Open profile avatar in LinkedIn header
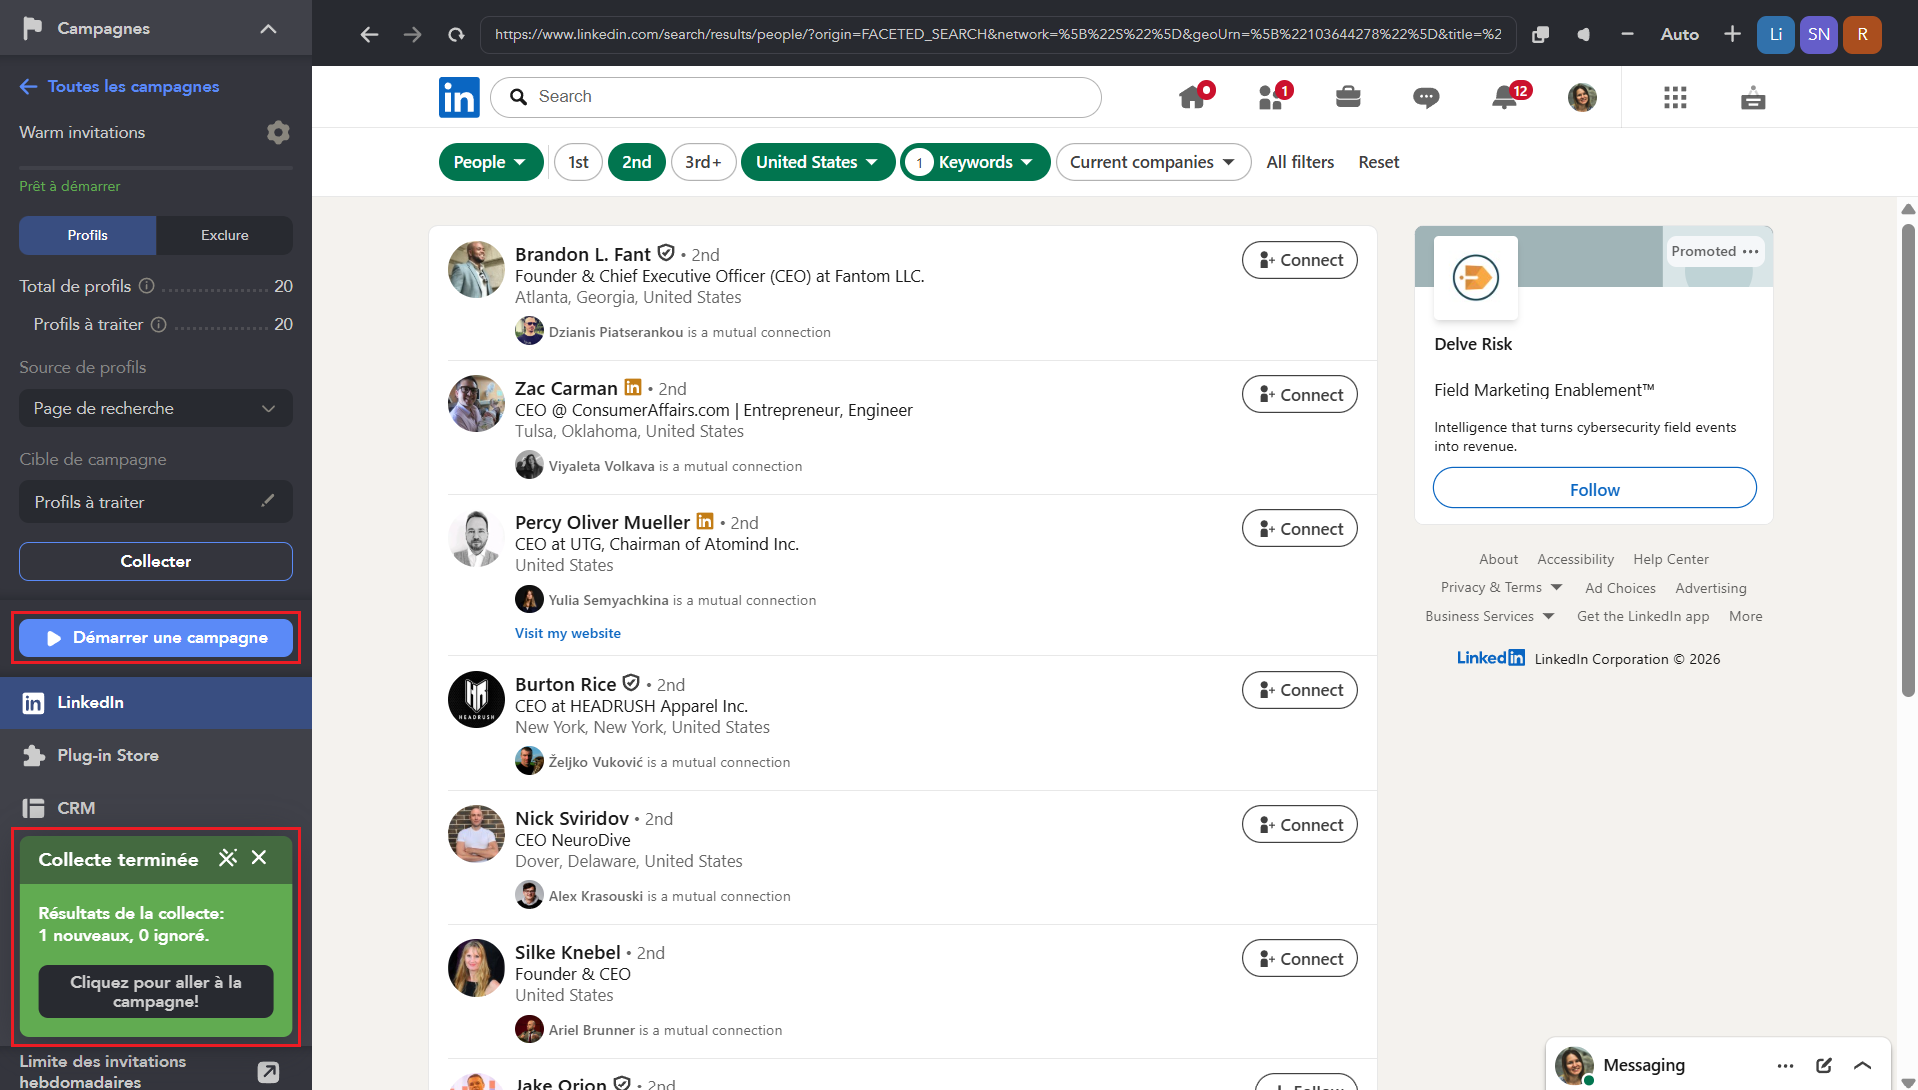1918x1090 pixels. click(1582, 97)
